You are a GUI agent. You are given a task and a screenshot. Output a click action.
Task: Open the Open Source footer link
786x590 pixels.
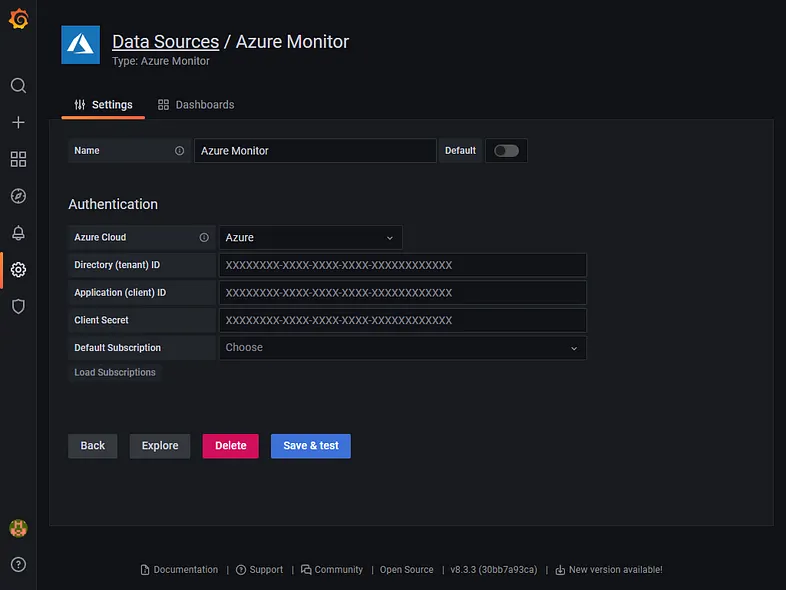point(407,569)
